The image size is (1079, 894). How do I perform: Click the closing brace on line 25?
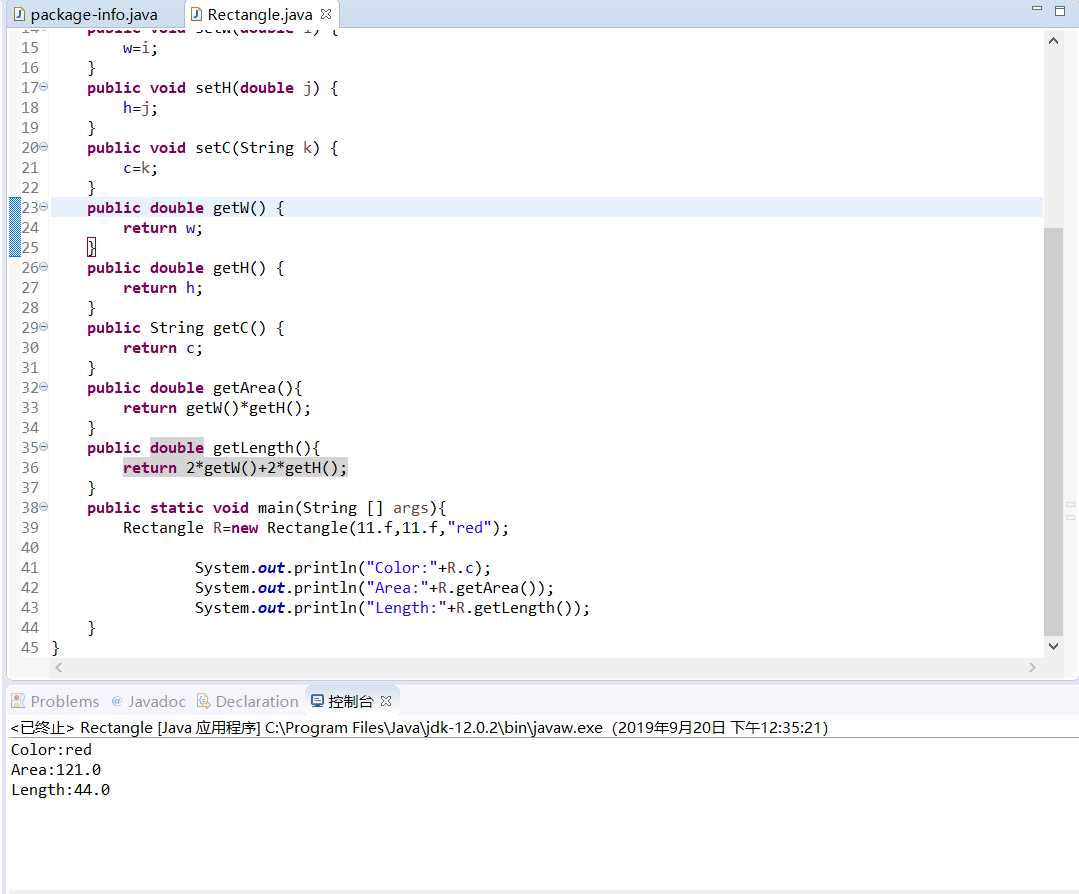(92, 247)
